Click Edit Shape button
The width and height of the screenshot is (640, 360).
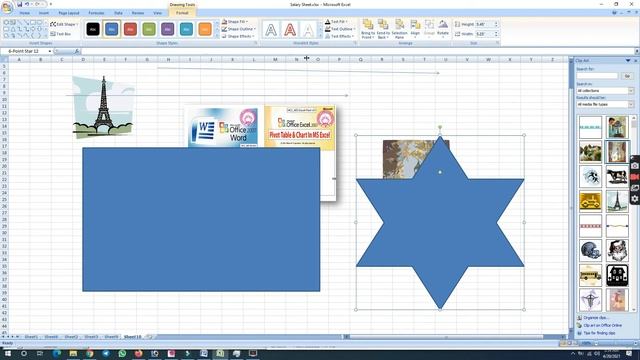(64, 24)
